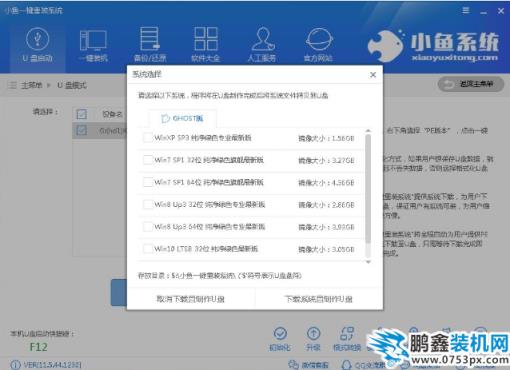
Task: Toggle the 设备名 header select-all checkbox
Action: [x=81, y=114]
